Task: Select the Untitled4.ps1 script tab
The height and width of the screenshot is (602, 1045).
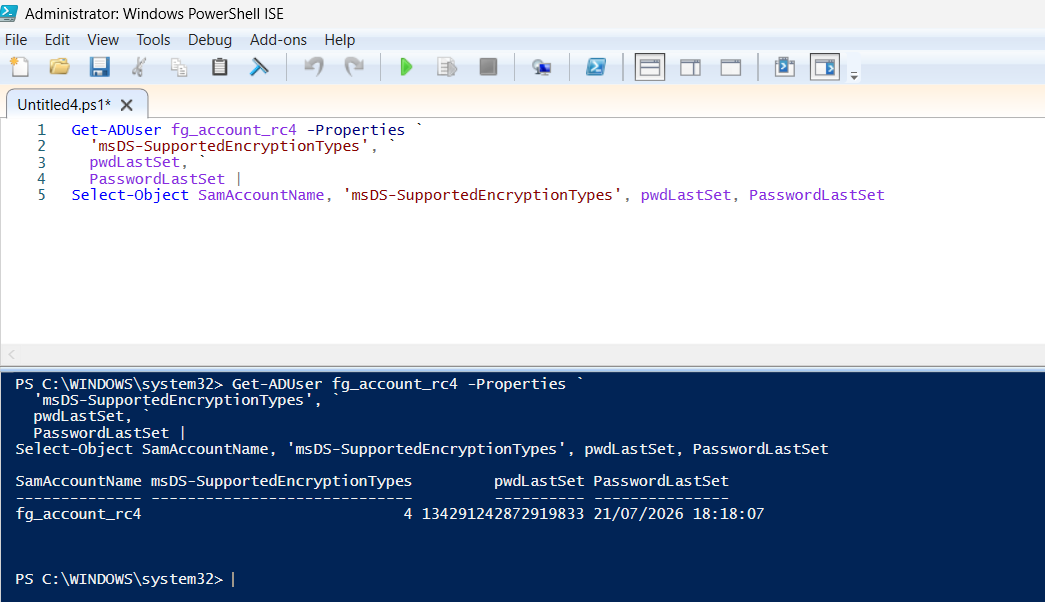Action: click(64, 105)
